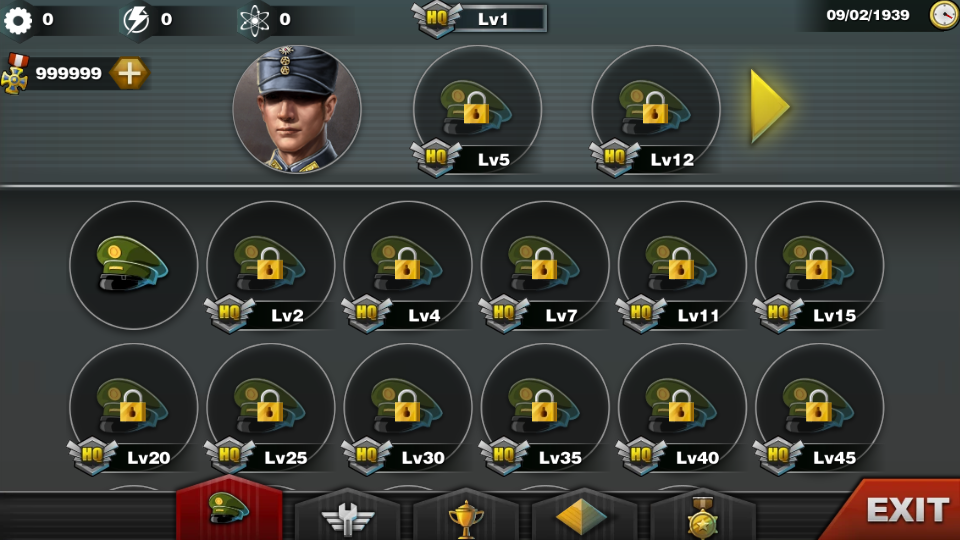
Task: Select the general portrait in blue cap
Action: pos(297,109)
